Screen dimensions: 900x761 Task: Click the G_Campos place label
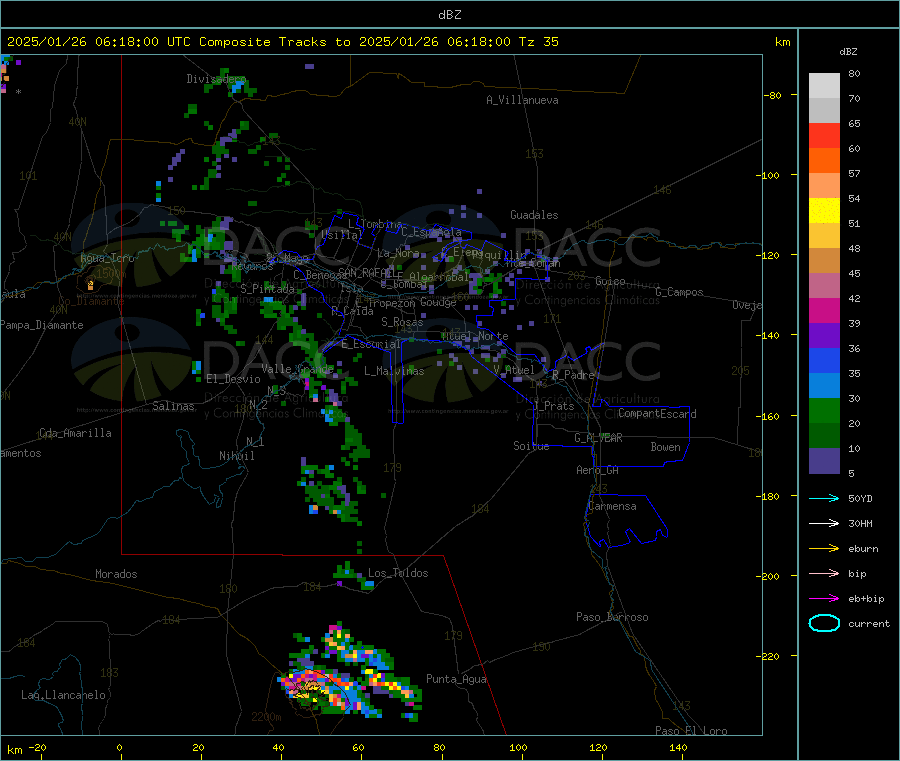pos(679,292)
